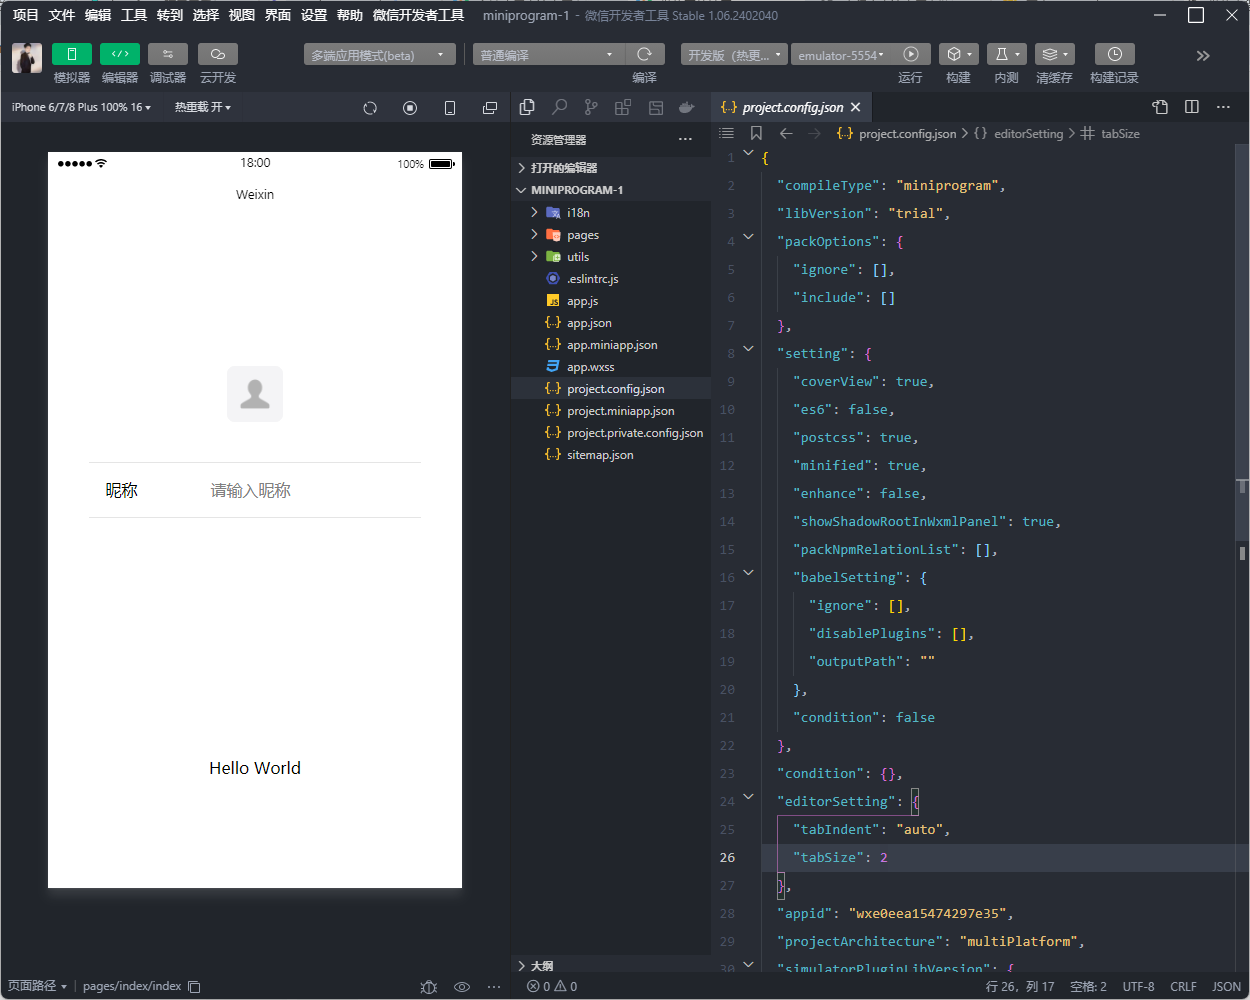
Task: Open the app.wxss file
Action: [611, 367]
